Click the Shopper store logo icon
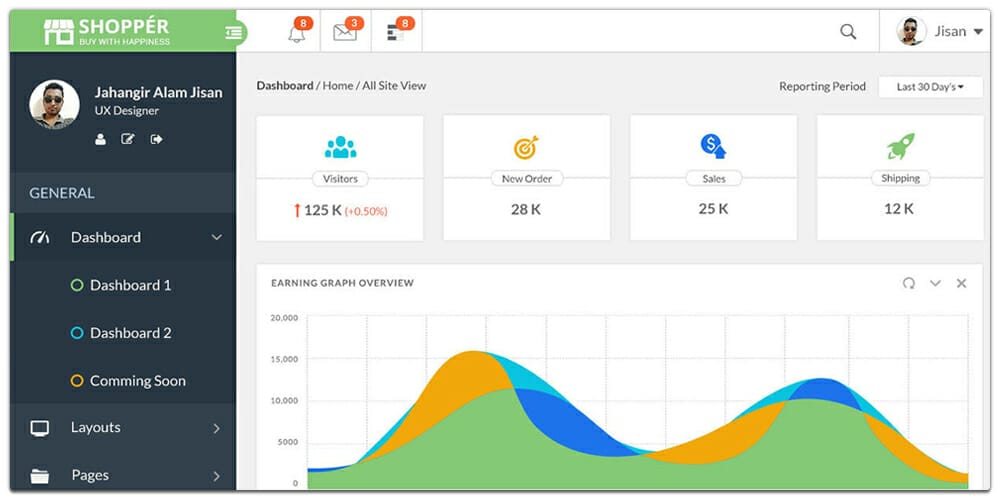This screenshot has width=1000, height=500. click(x=59, y=31)
